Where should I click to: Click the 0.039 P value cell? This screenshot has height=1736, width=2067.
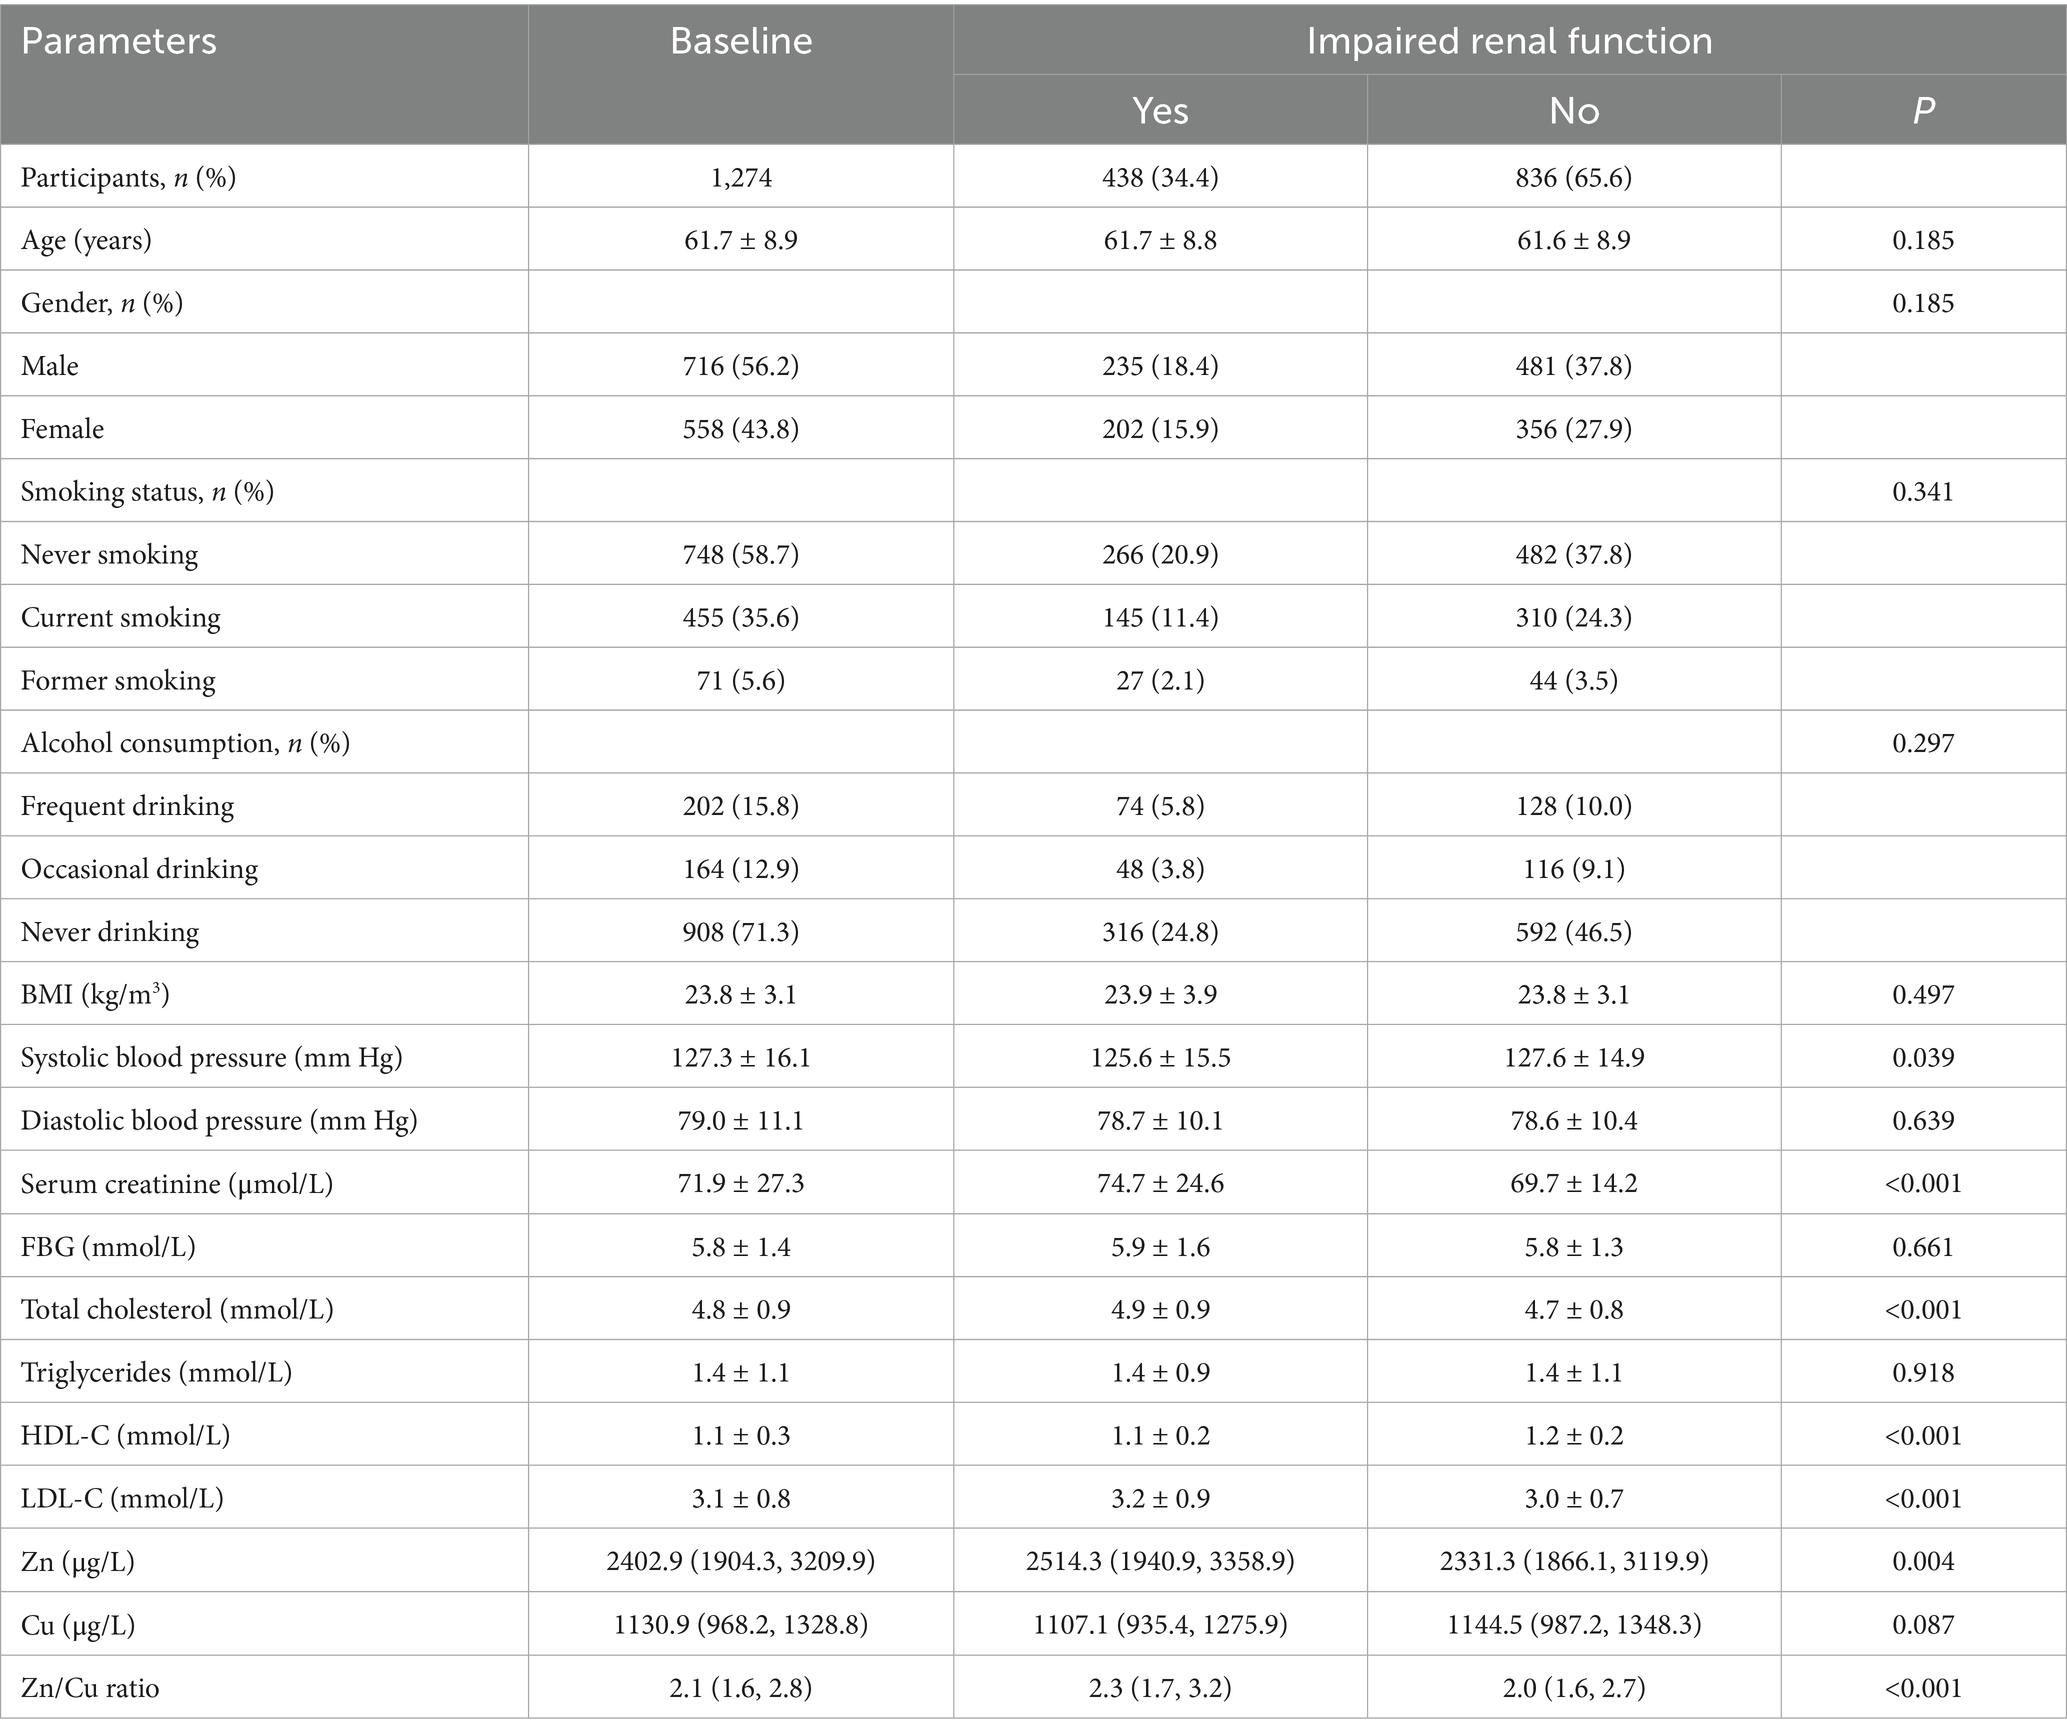tap(1922, 1057)
